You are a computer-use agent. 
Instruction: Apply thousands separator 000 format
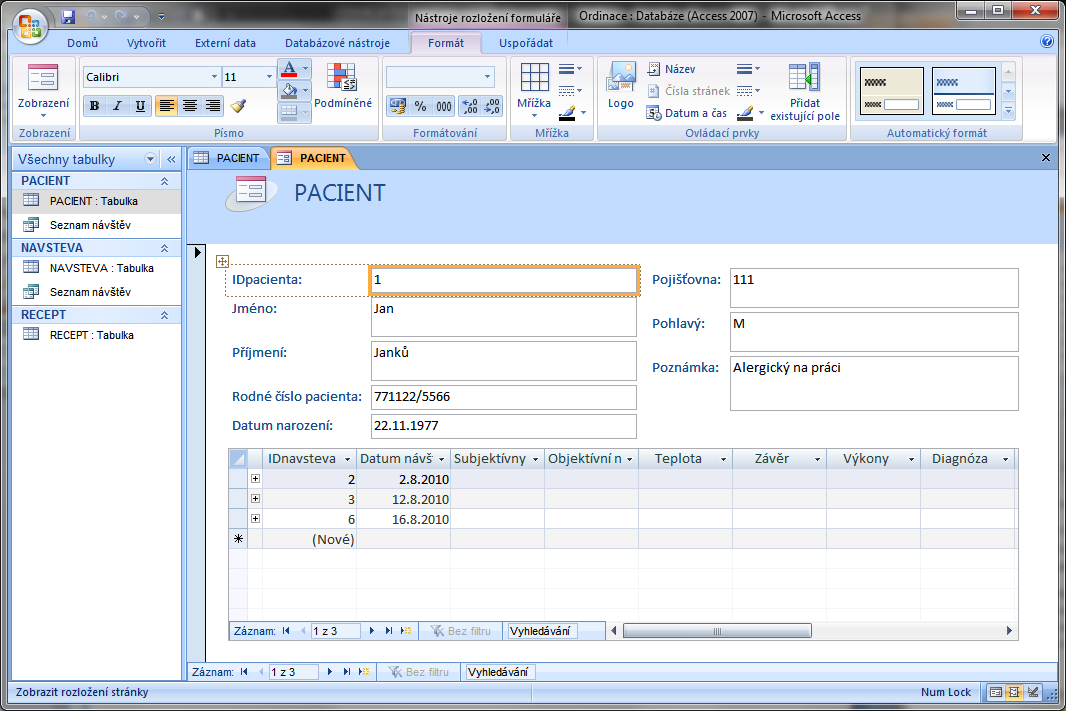click(444, 106)
